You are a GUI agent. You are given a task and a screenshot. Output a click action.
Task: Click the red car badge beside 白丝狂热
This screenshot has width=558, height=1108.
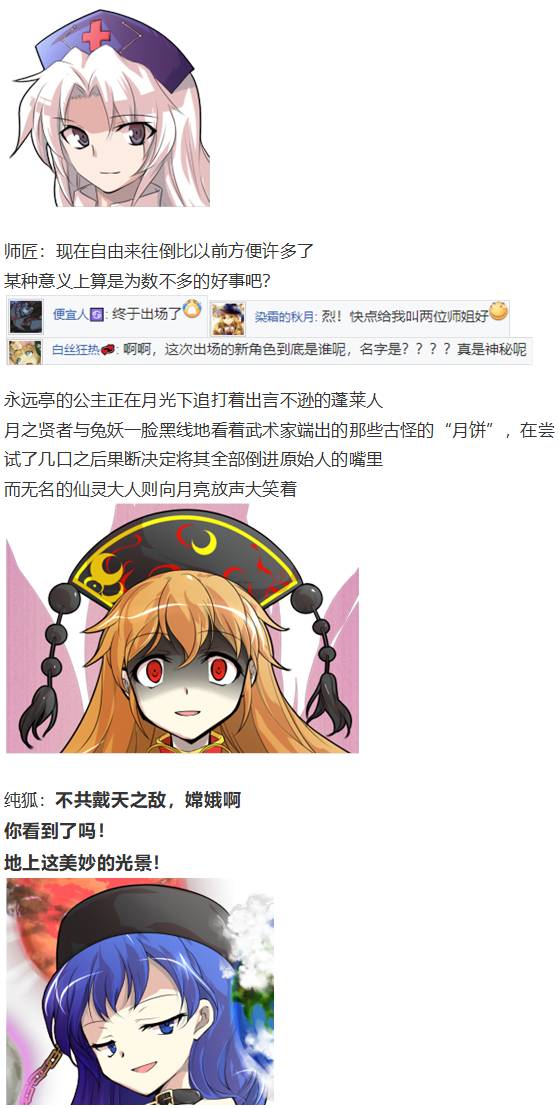[x=108, y=350]
